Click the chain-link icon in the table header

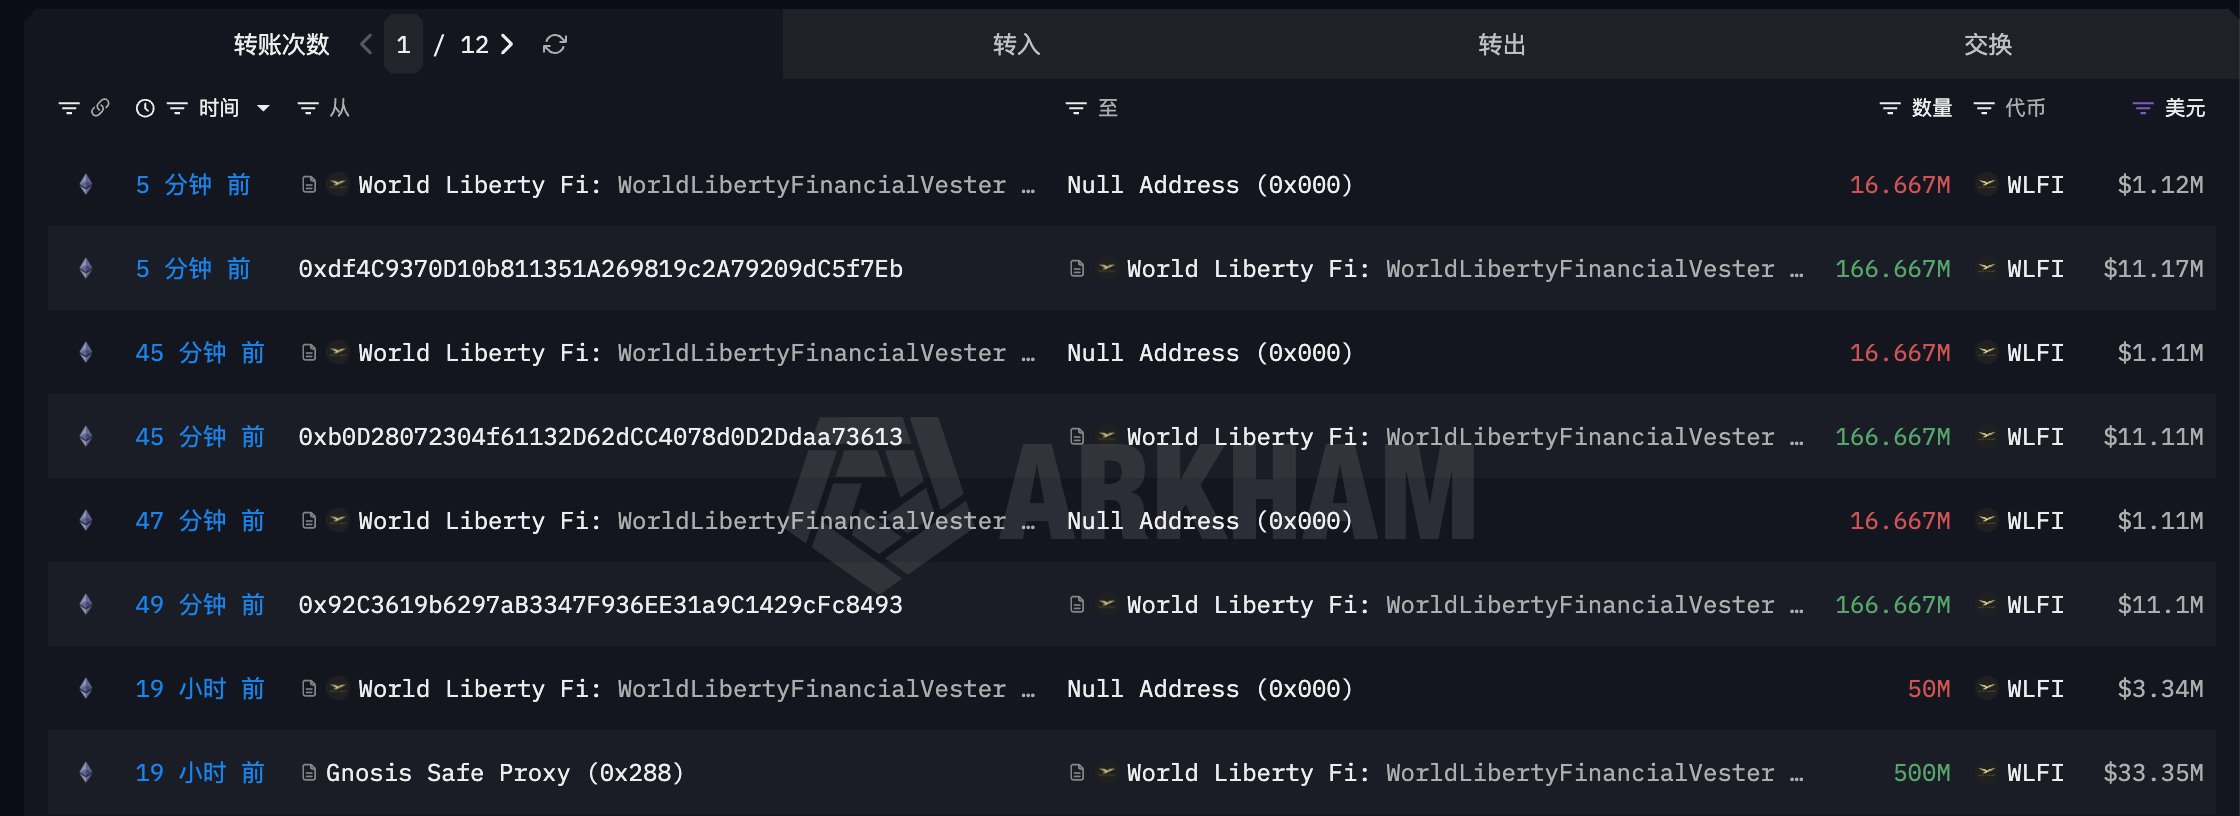(100, 108)
